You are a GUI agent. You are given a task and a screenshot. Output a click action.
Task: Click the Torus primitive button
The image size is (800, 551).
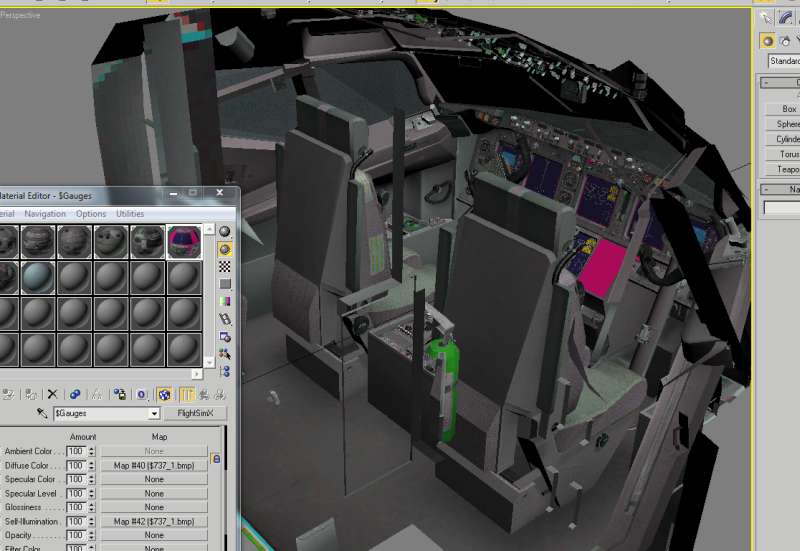tap(783, 154)
